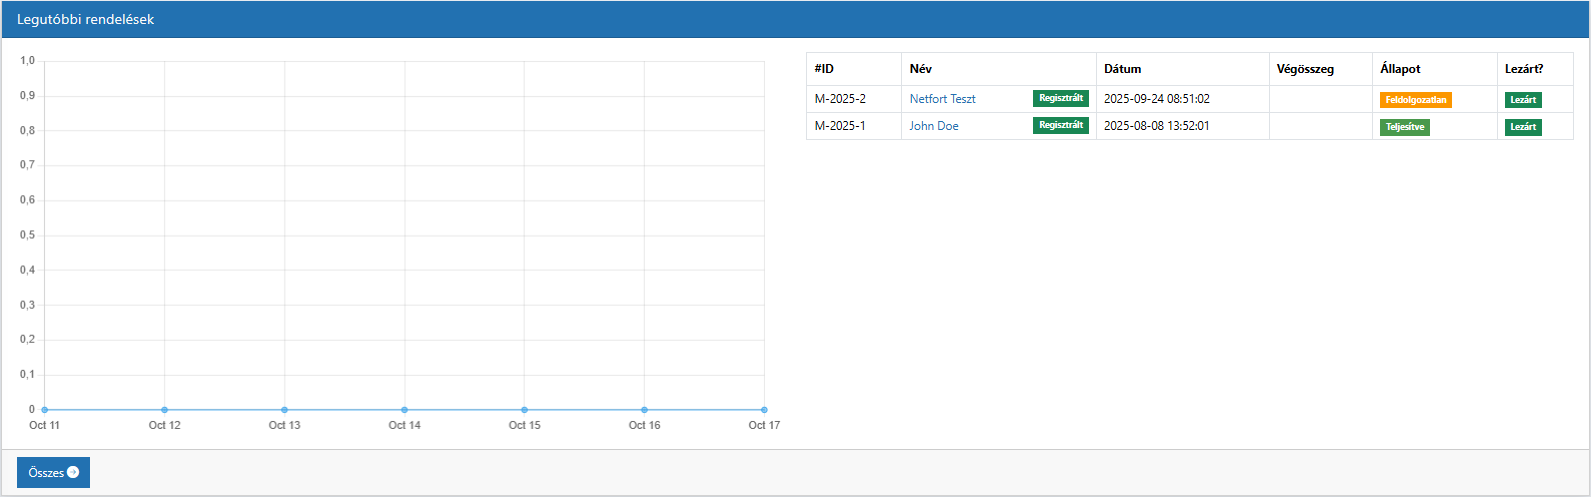This screenshot has width=1591, height=497.
Task: Click the #ID column header
Action: (824, 69)
